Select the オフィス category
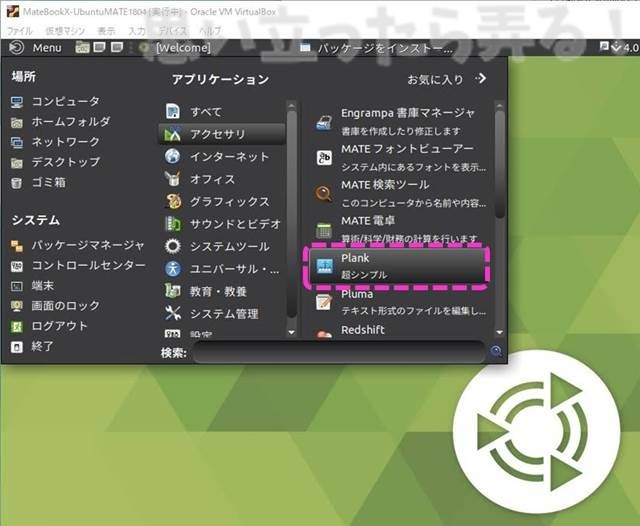Viewport: 640px width, 526px height. 222,179
